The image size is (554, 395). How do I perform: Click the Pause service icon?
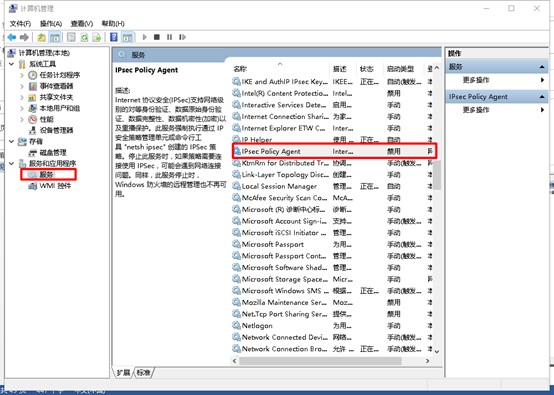pos(170,37)
